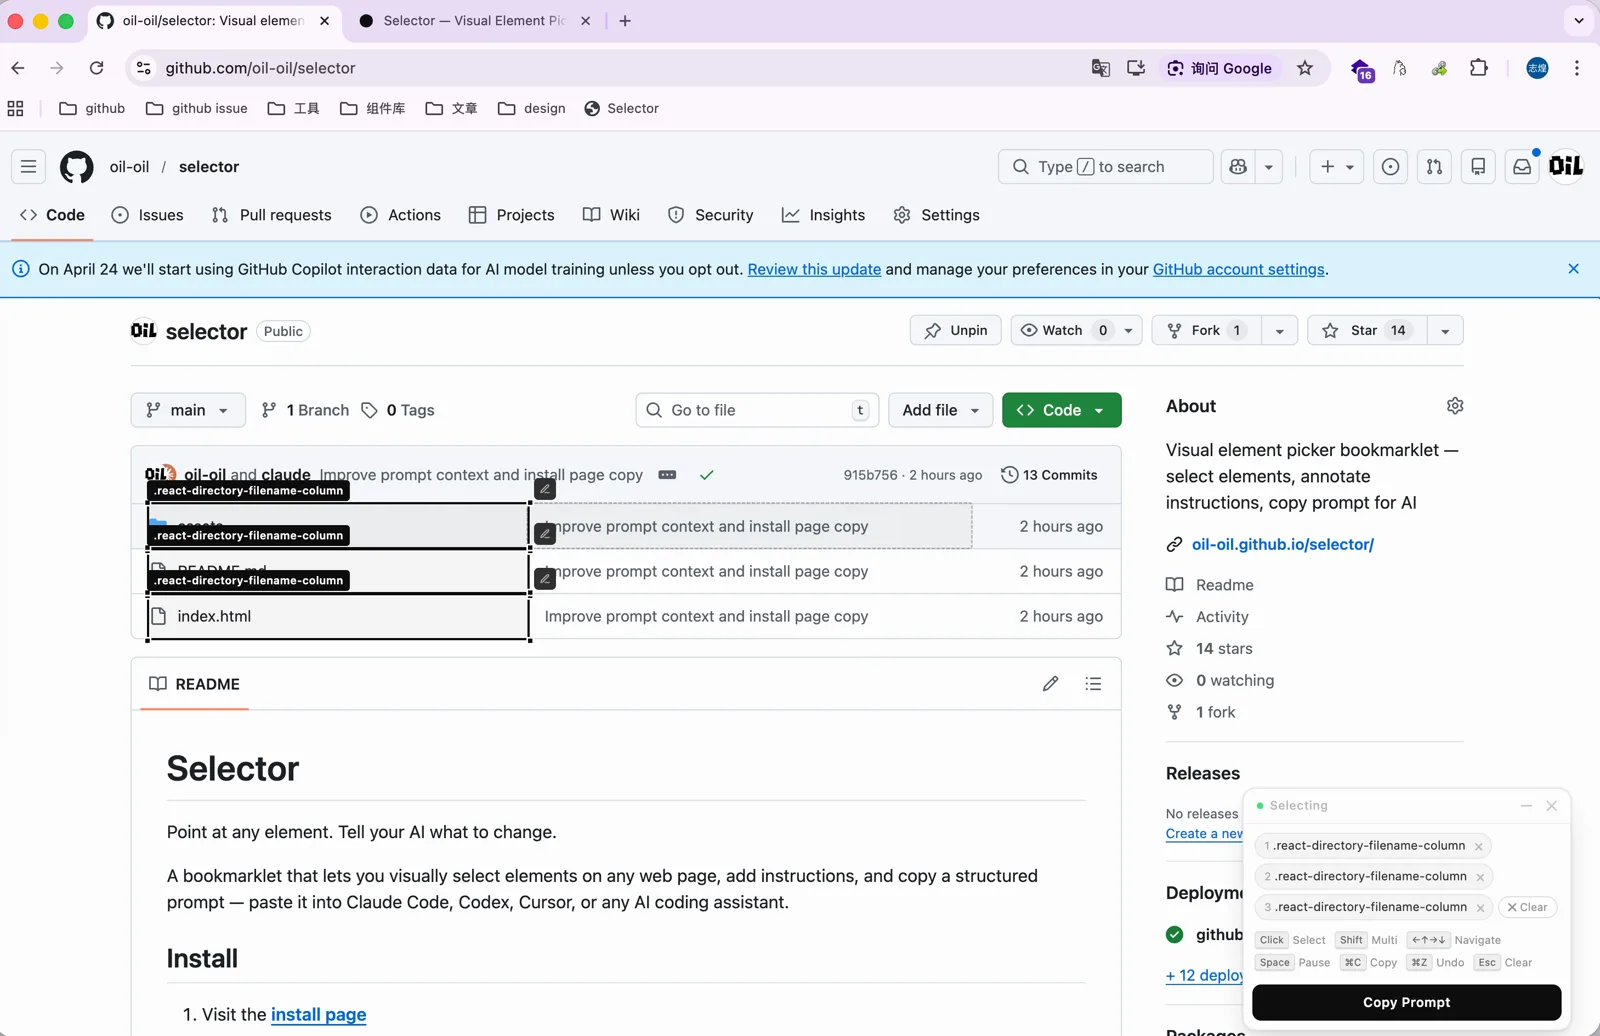Focus the Type / to search box

pos(1105,167)
